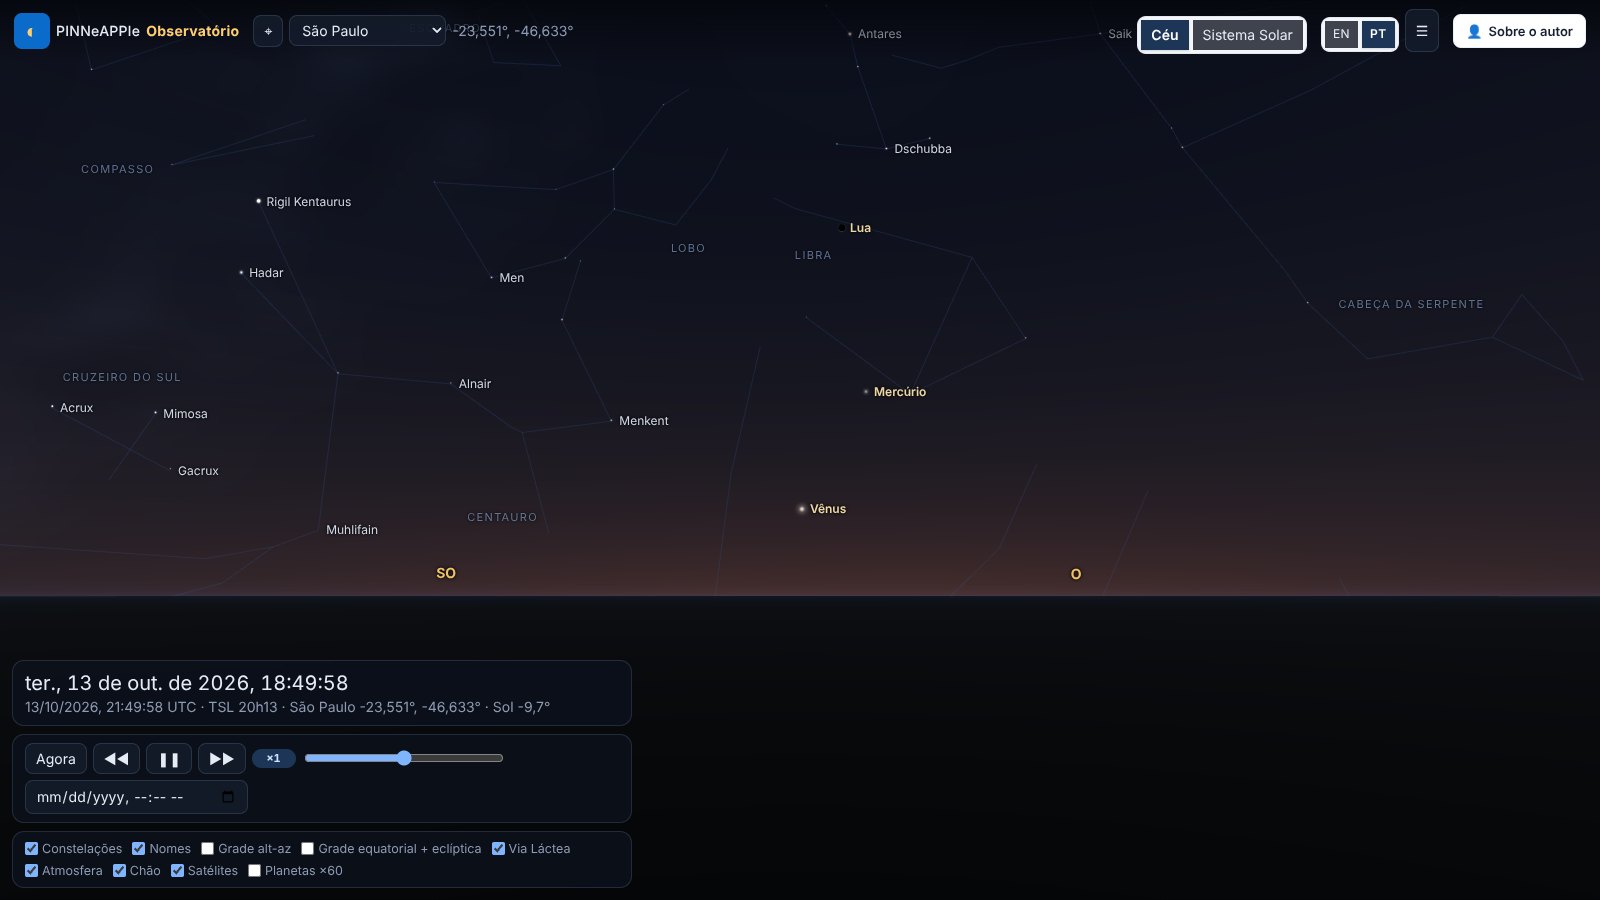
Task: Toggle the Chão checkbox
Action: point(119,870)
